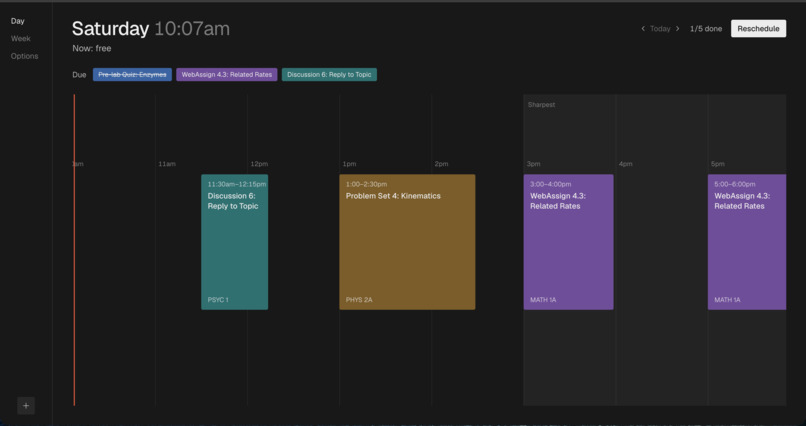Click the red current-time marker line
The height and width of the screenshot is (426, 806).
click(74, 250)
